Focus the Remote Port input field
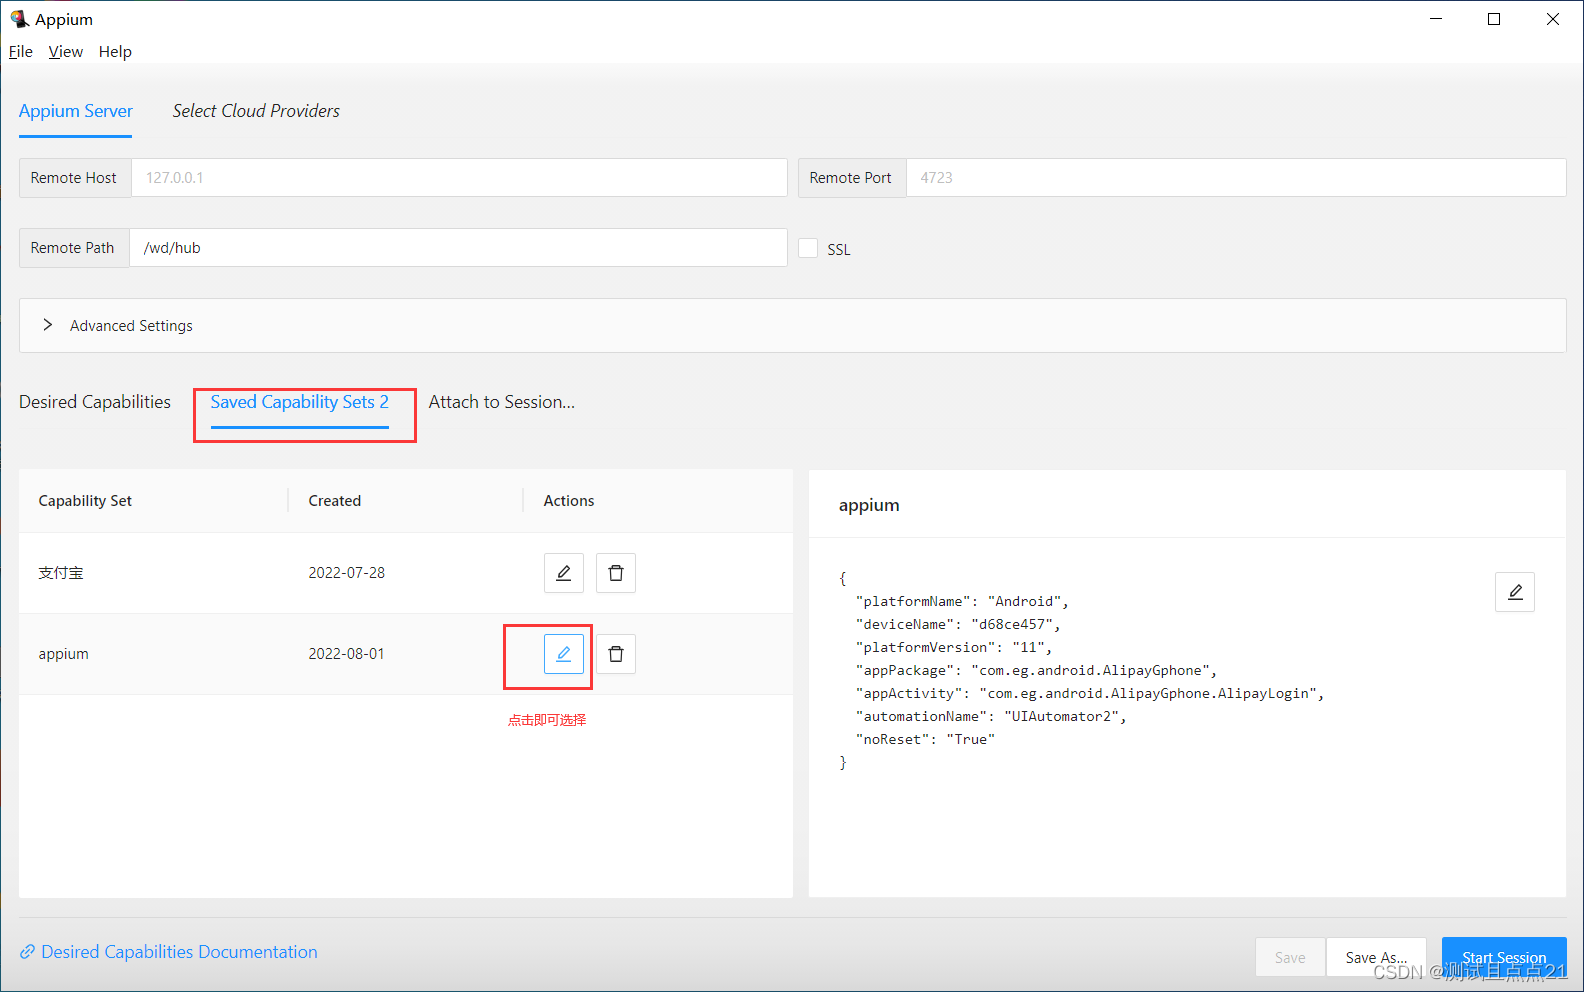The height and width of the screenshot is (992, 1584). [x=1236, y=178]
